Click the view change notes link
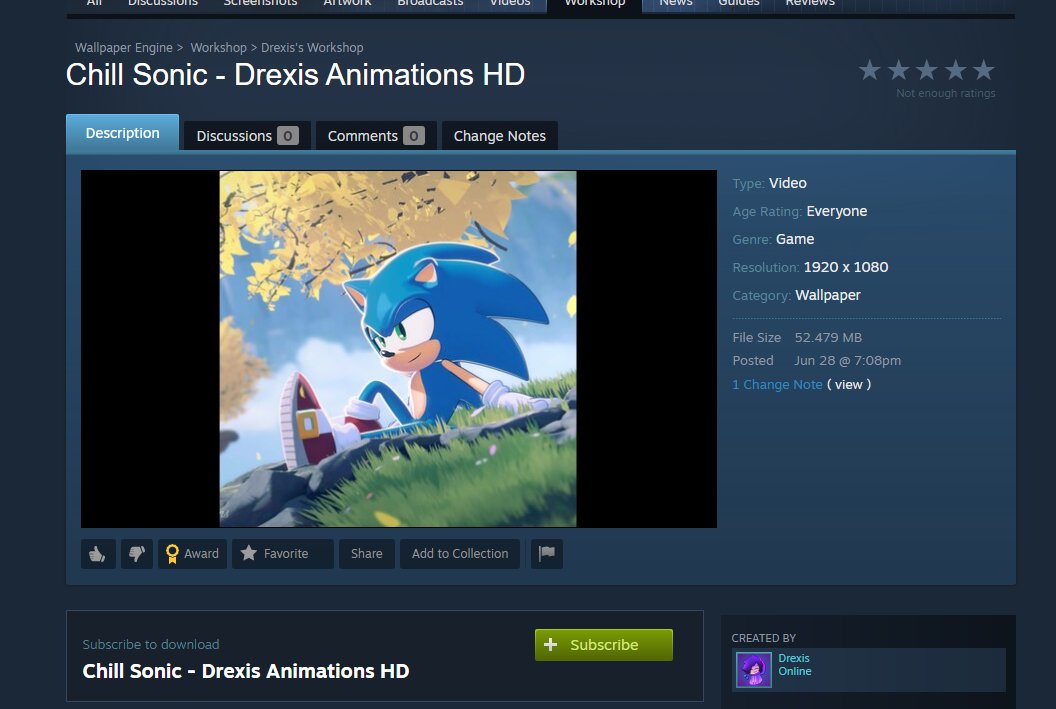 pos(849,384)
